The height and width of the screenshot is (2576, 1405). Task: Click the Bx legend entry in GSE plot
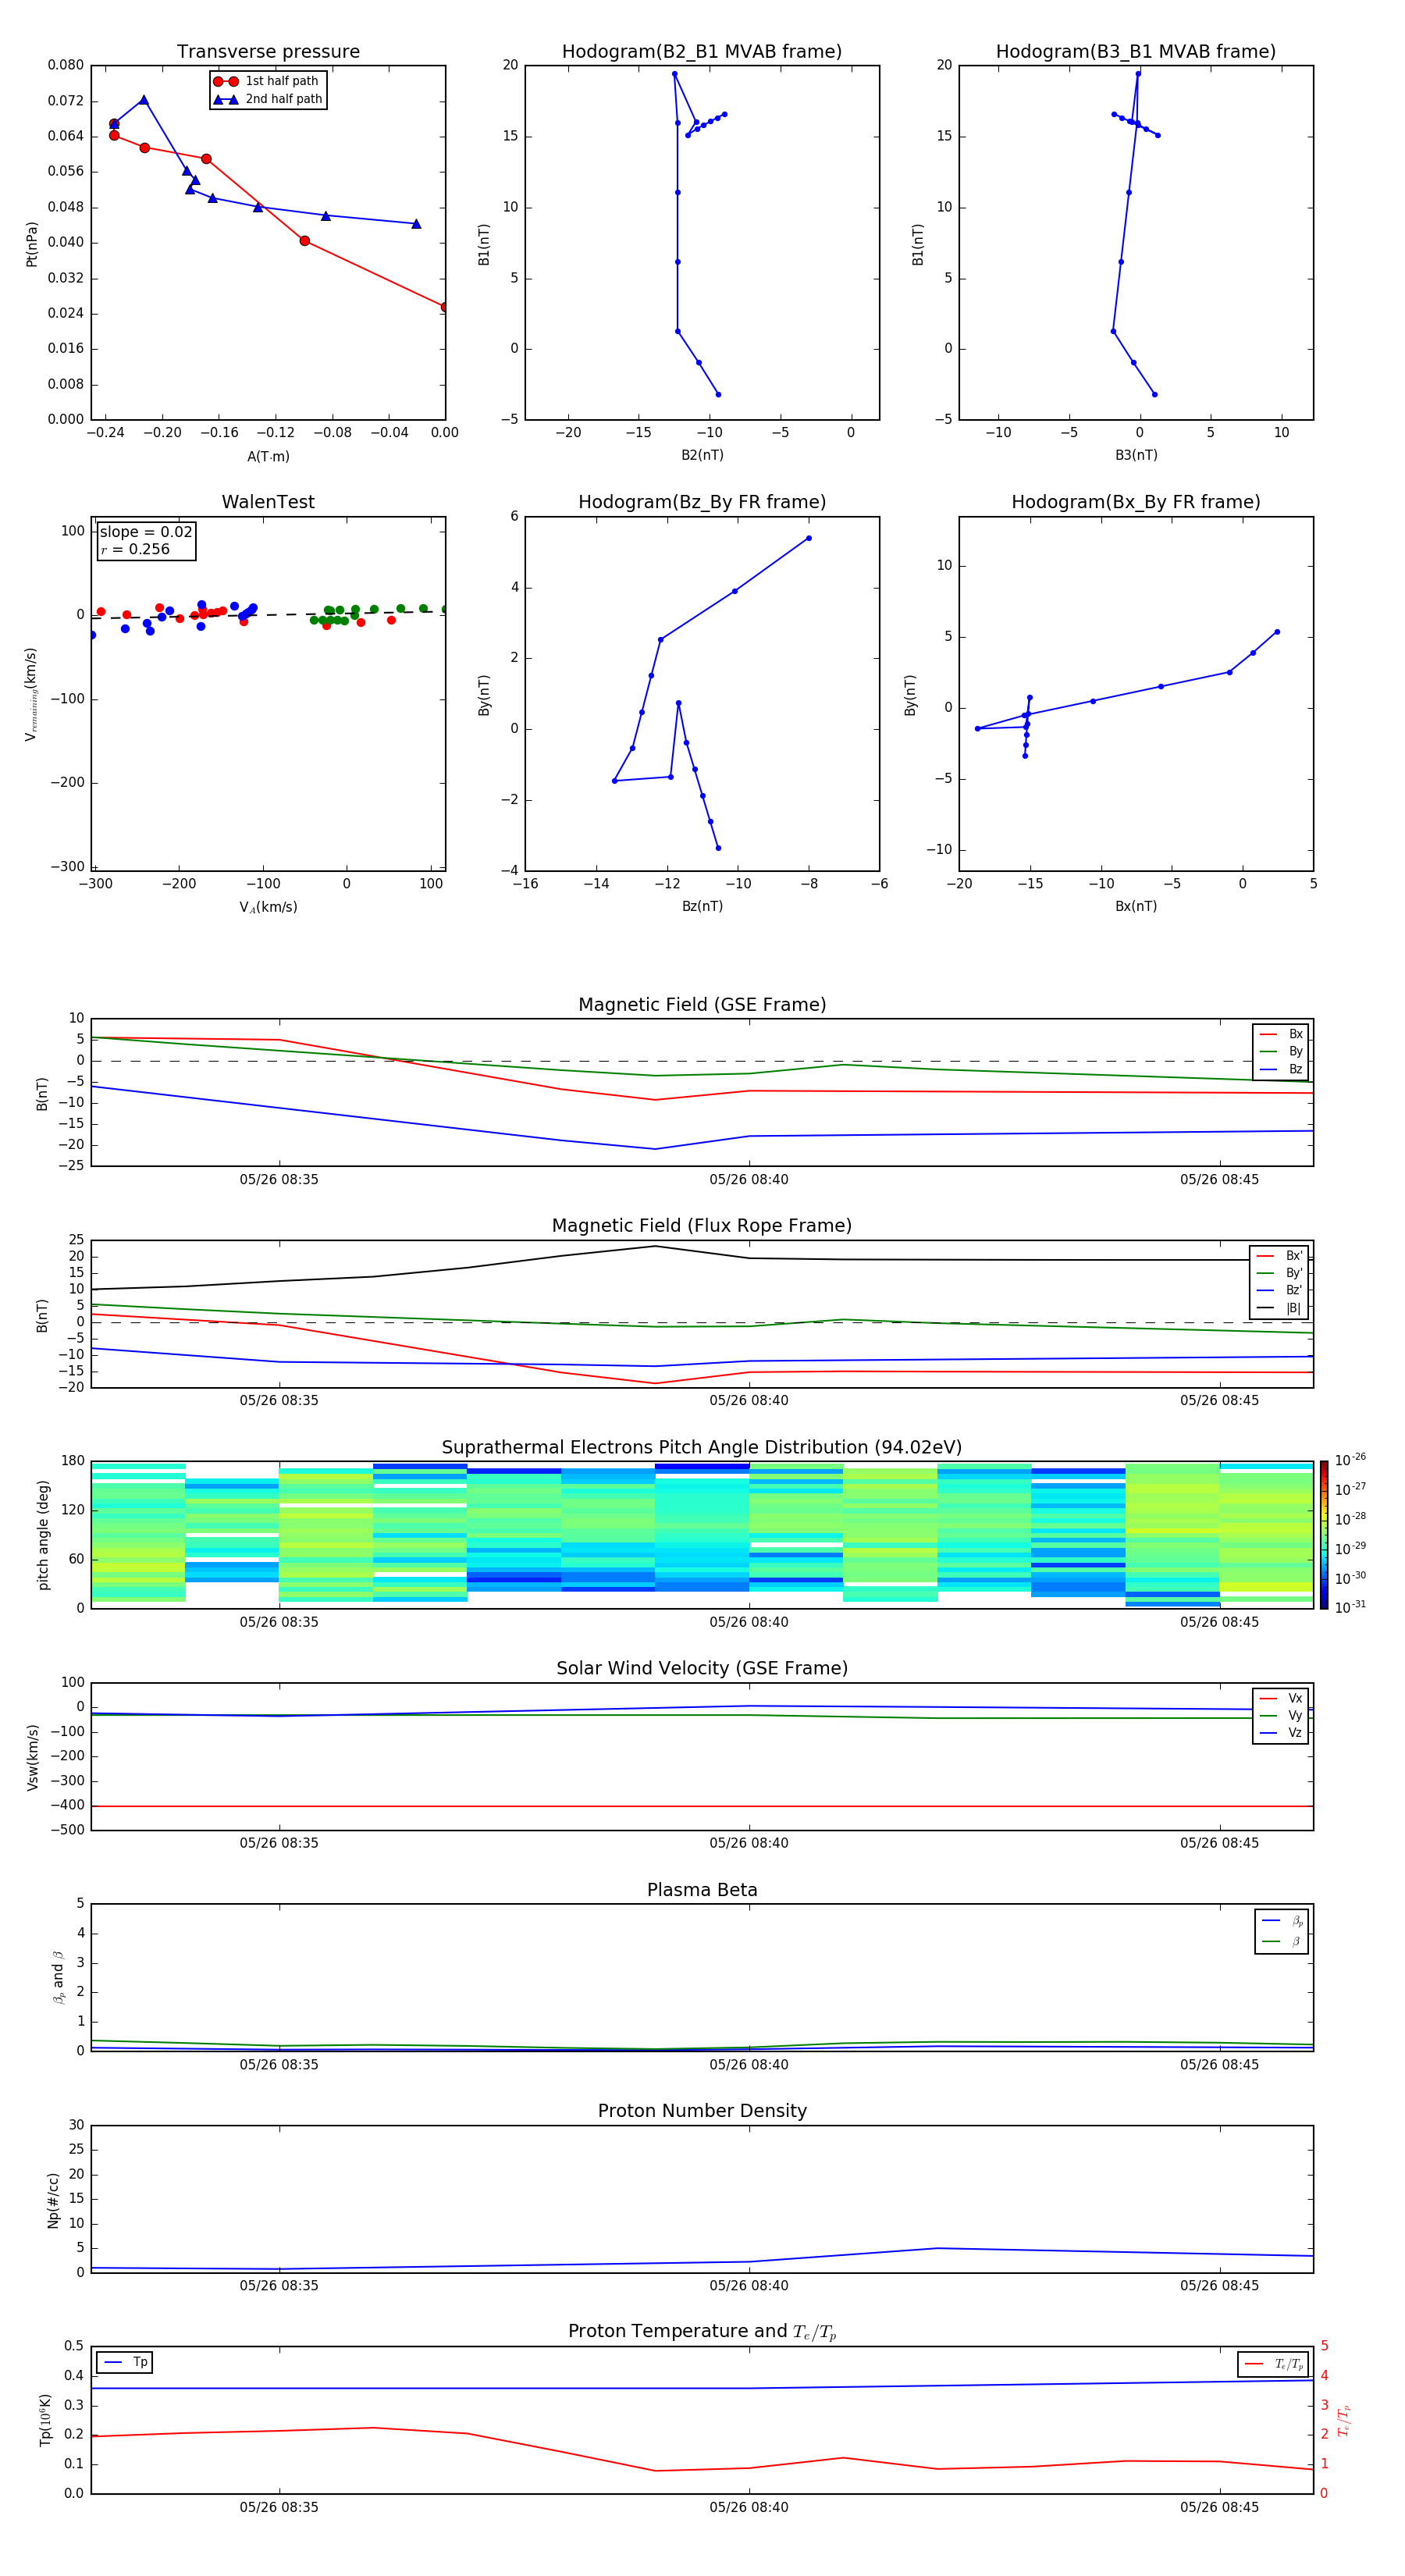pos(1281,1034)
